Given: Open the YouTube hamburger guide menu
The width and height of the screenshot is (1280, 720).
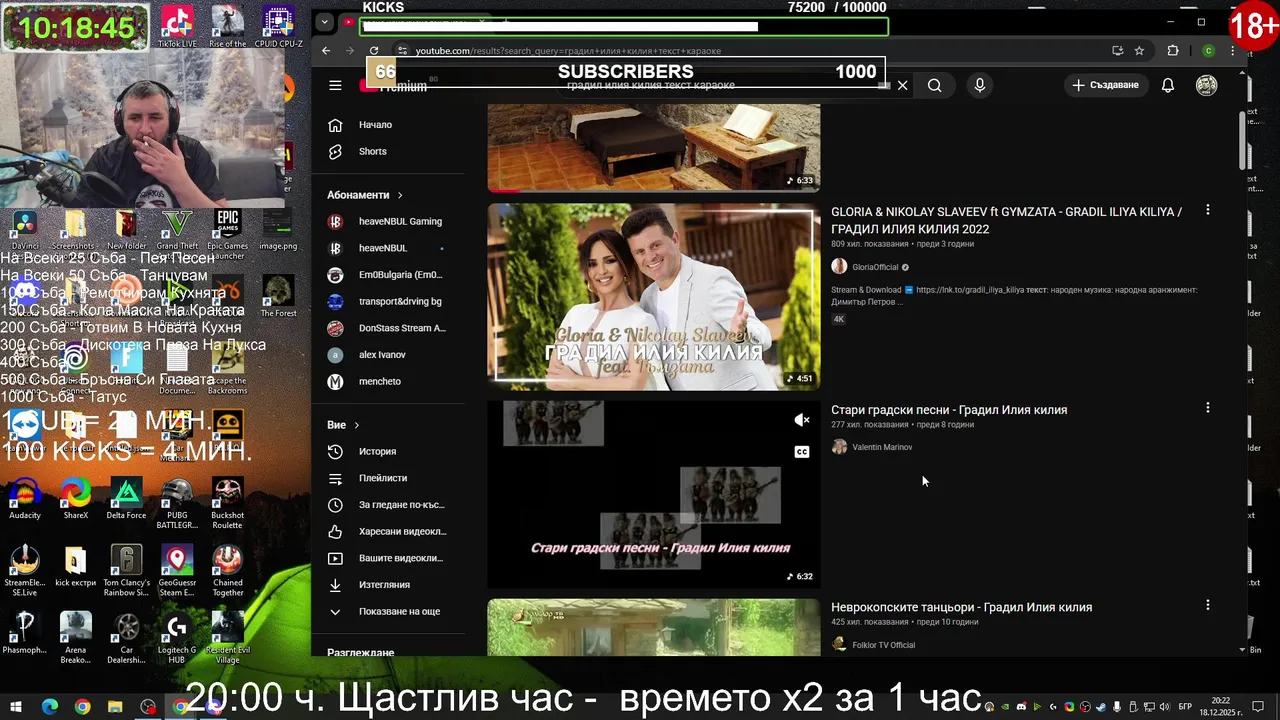Looking at the screenshot, I should [x=335, y=85].
